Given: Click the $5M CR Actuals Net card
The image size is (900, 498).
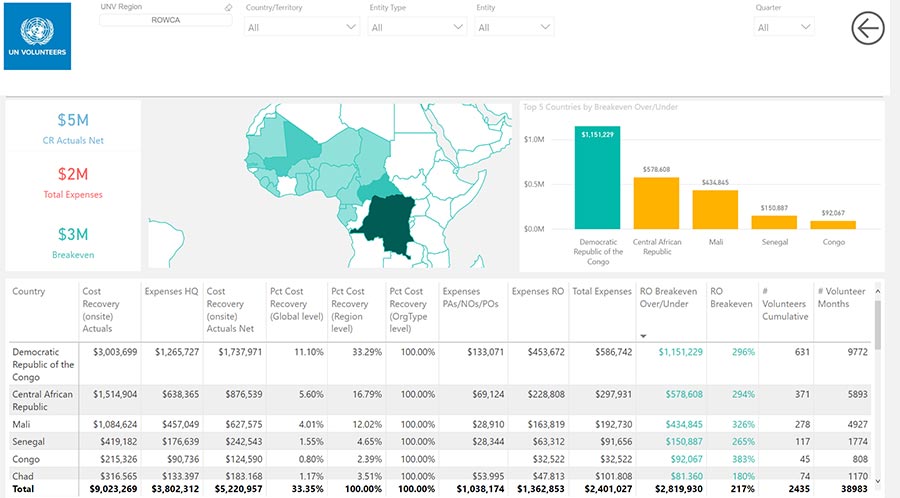Looking at the screenshot, I should click(x=73, y=128).
